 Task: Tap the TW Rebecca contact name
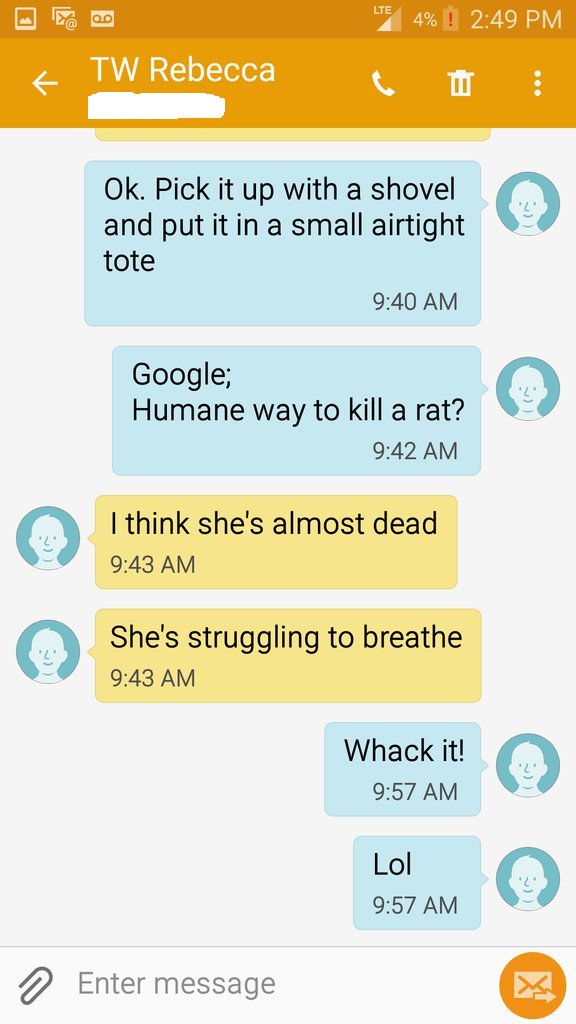point(183,69)
